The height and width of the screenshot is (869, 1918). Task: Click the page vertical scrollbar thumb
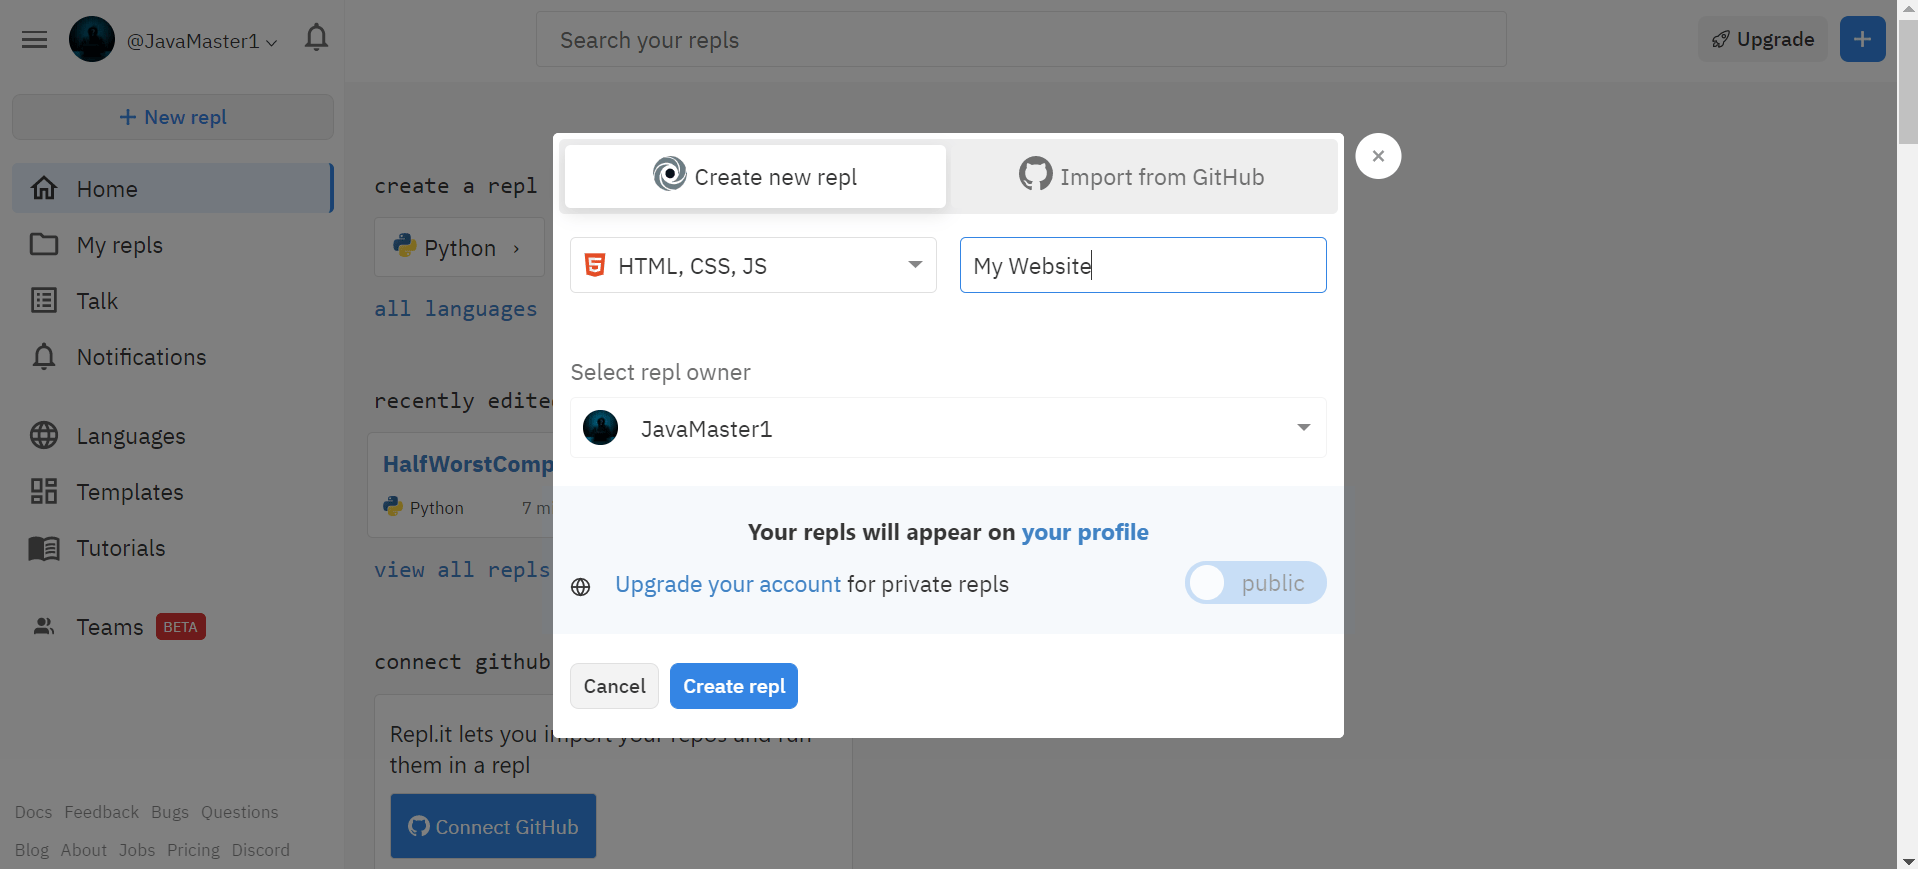[x=1907, y=82]
